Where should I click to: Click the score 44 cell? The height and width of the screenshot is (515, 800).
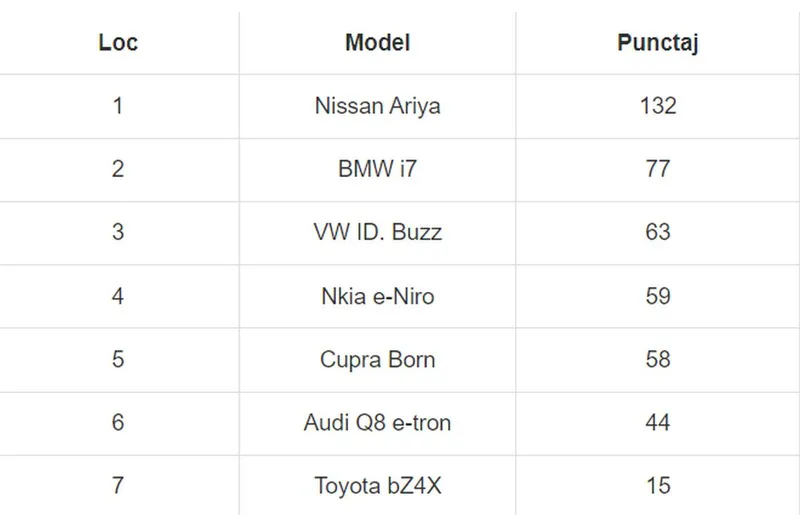[657, 423]
